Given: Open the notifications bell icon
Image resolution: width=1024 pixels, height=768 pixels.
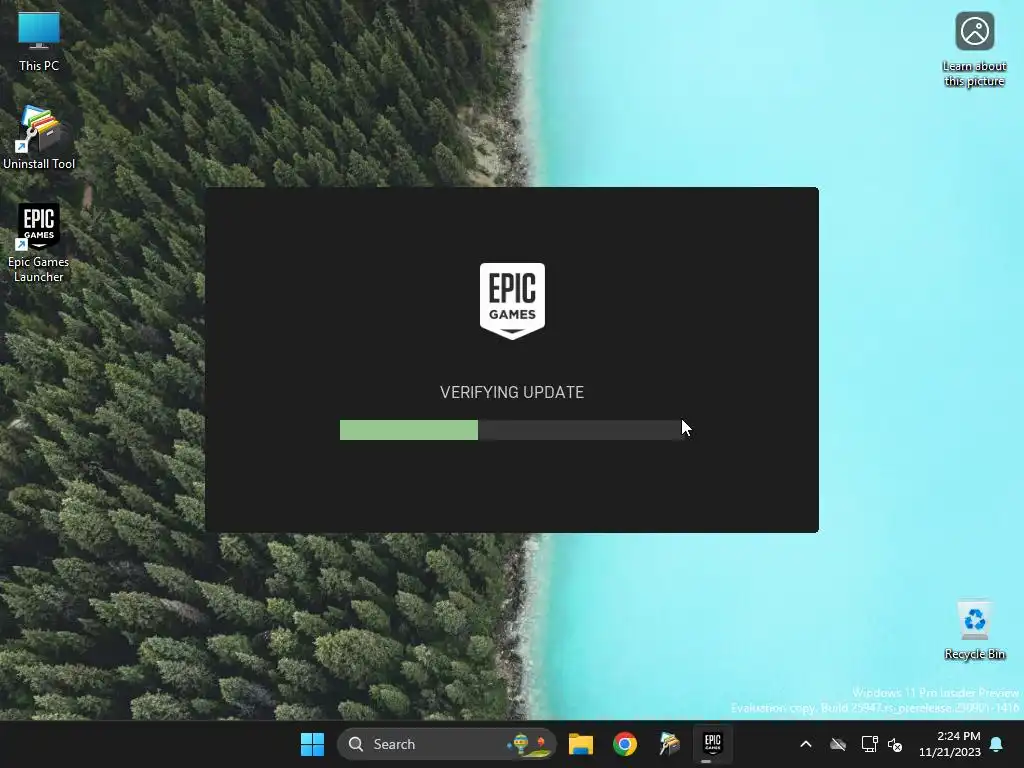Looking at the screenshot, I should tap(996, 744).
